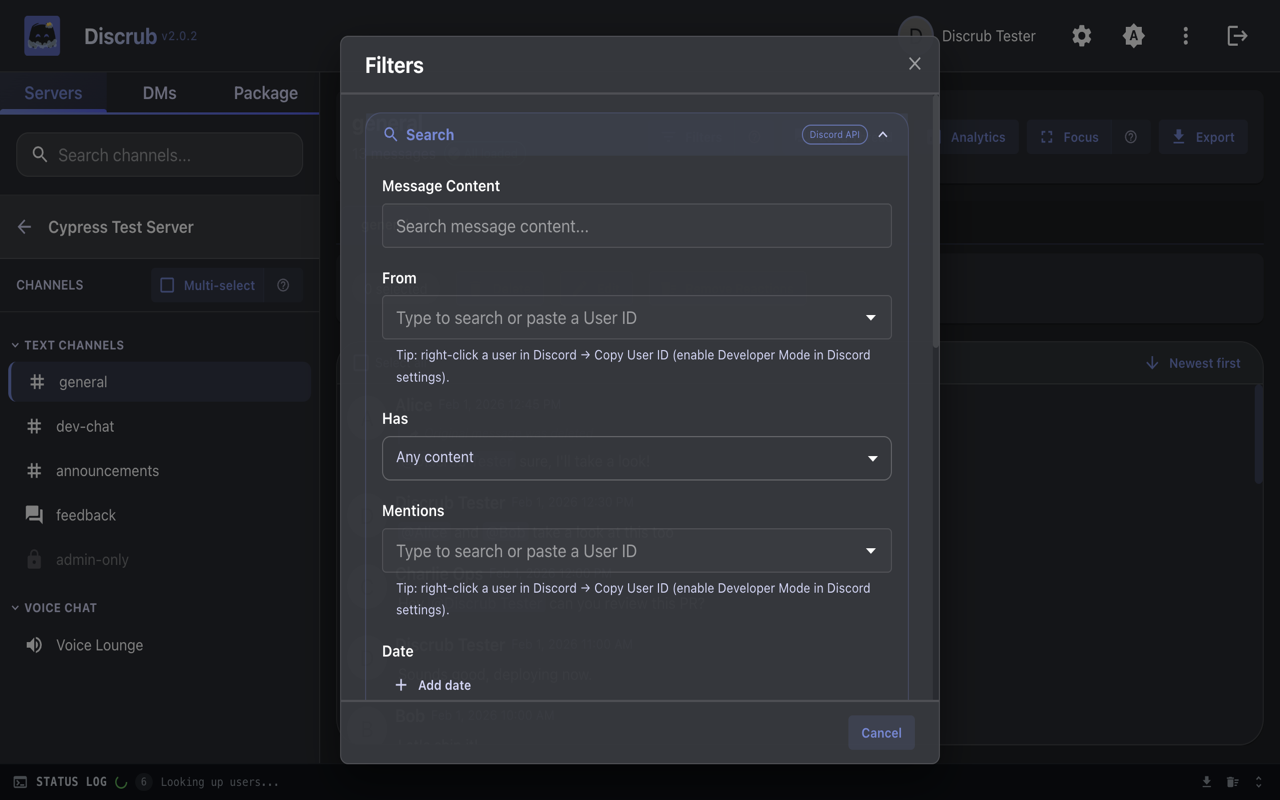Image resolution: width=1280 pixels, height=800 pixels.
Task: Select the admin-only locked channel
Action: pos(159,560)
